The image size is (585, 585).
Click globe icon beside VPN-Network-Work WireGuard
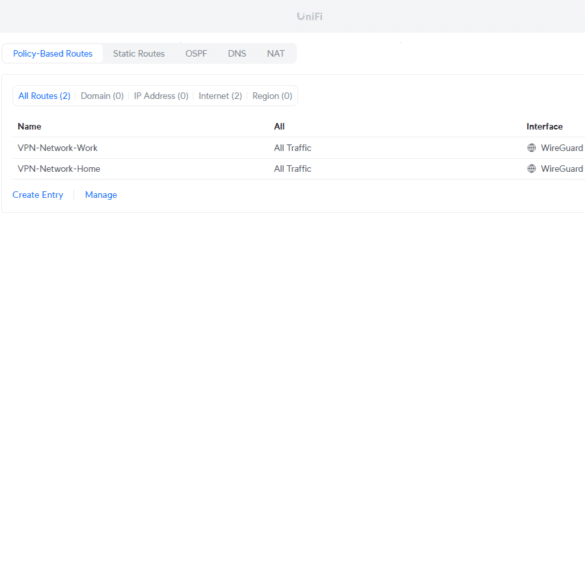tap(531, 148)
